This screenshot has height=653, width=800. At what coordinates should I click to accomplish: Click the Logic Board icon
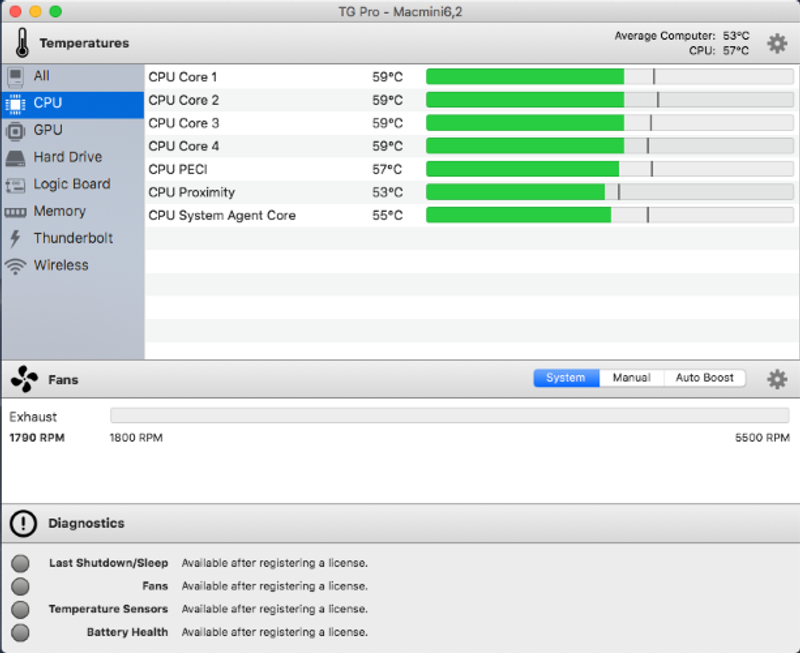(x=16, y=184)
